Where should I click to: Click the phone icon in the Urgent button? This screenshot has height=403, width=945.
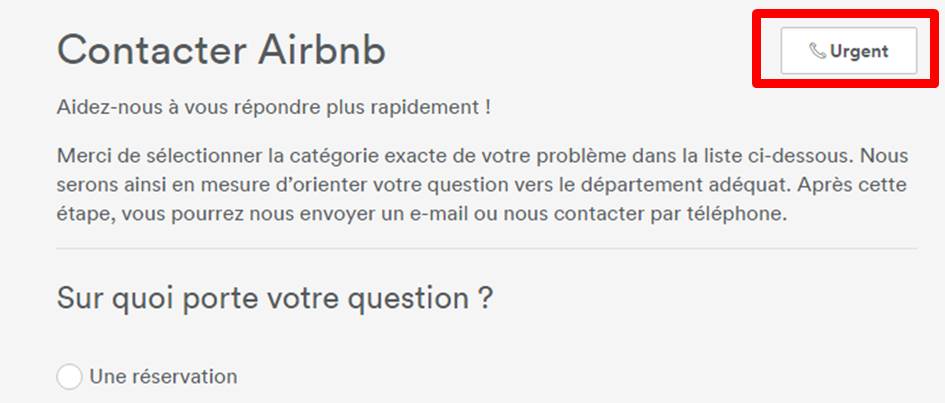(x=817, y=52)
